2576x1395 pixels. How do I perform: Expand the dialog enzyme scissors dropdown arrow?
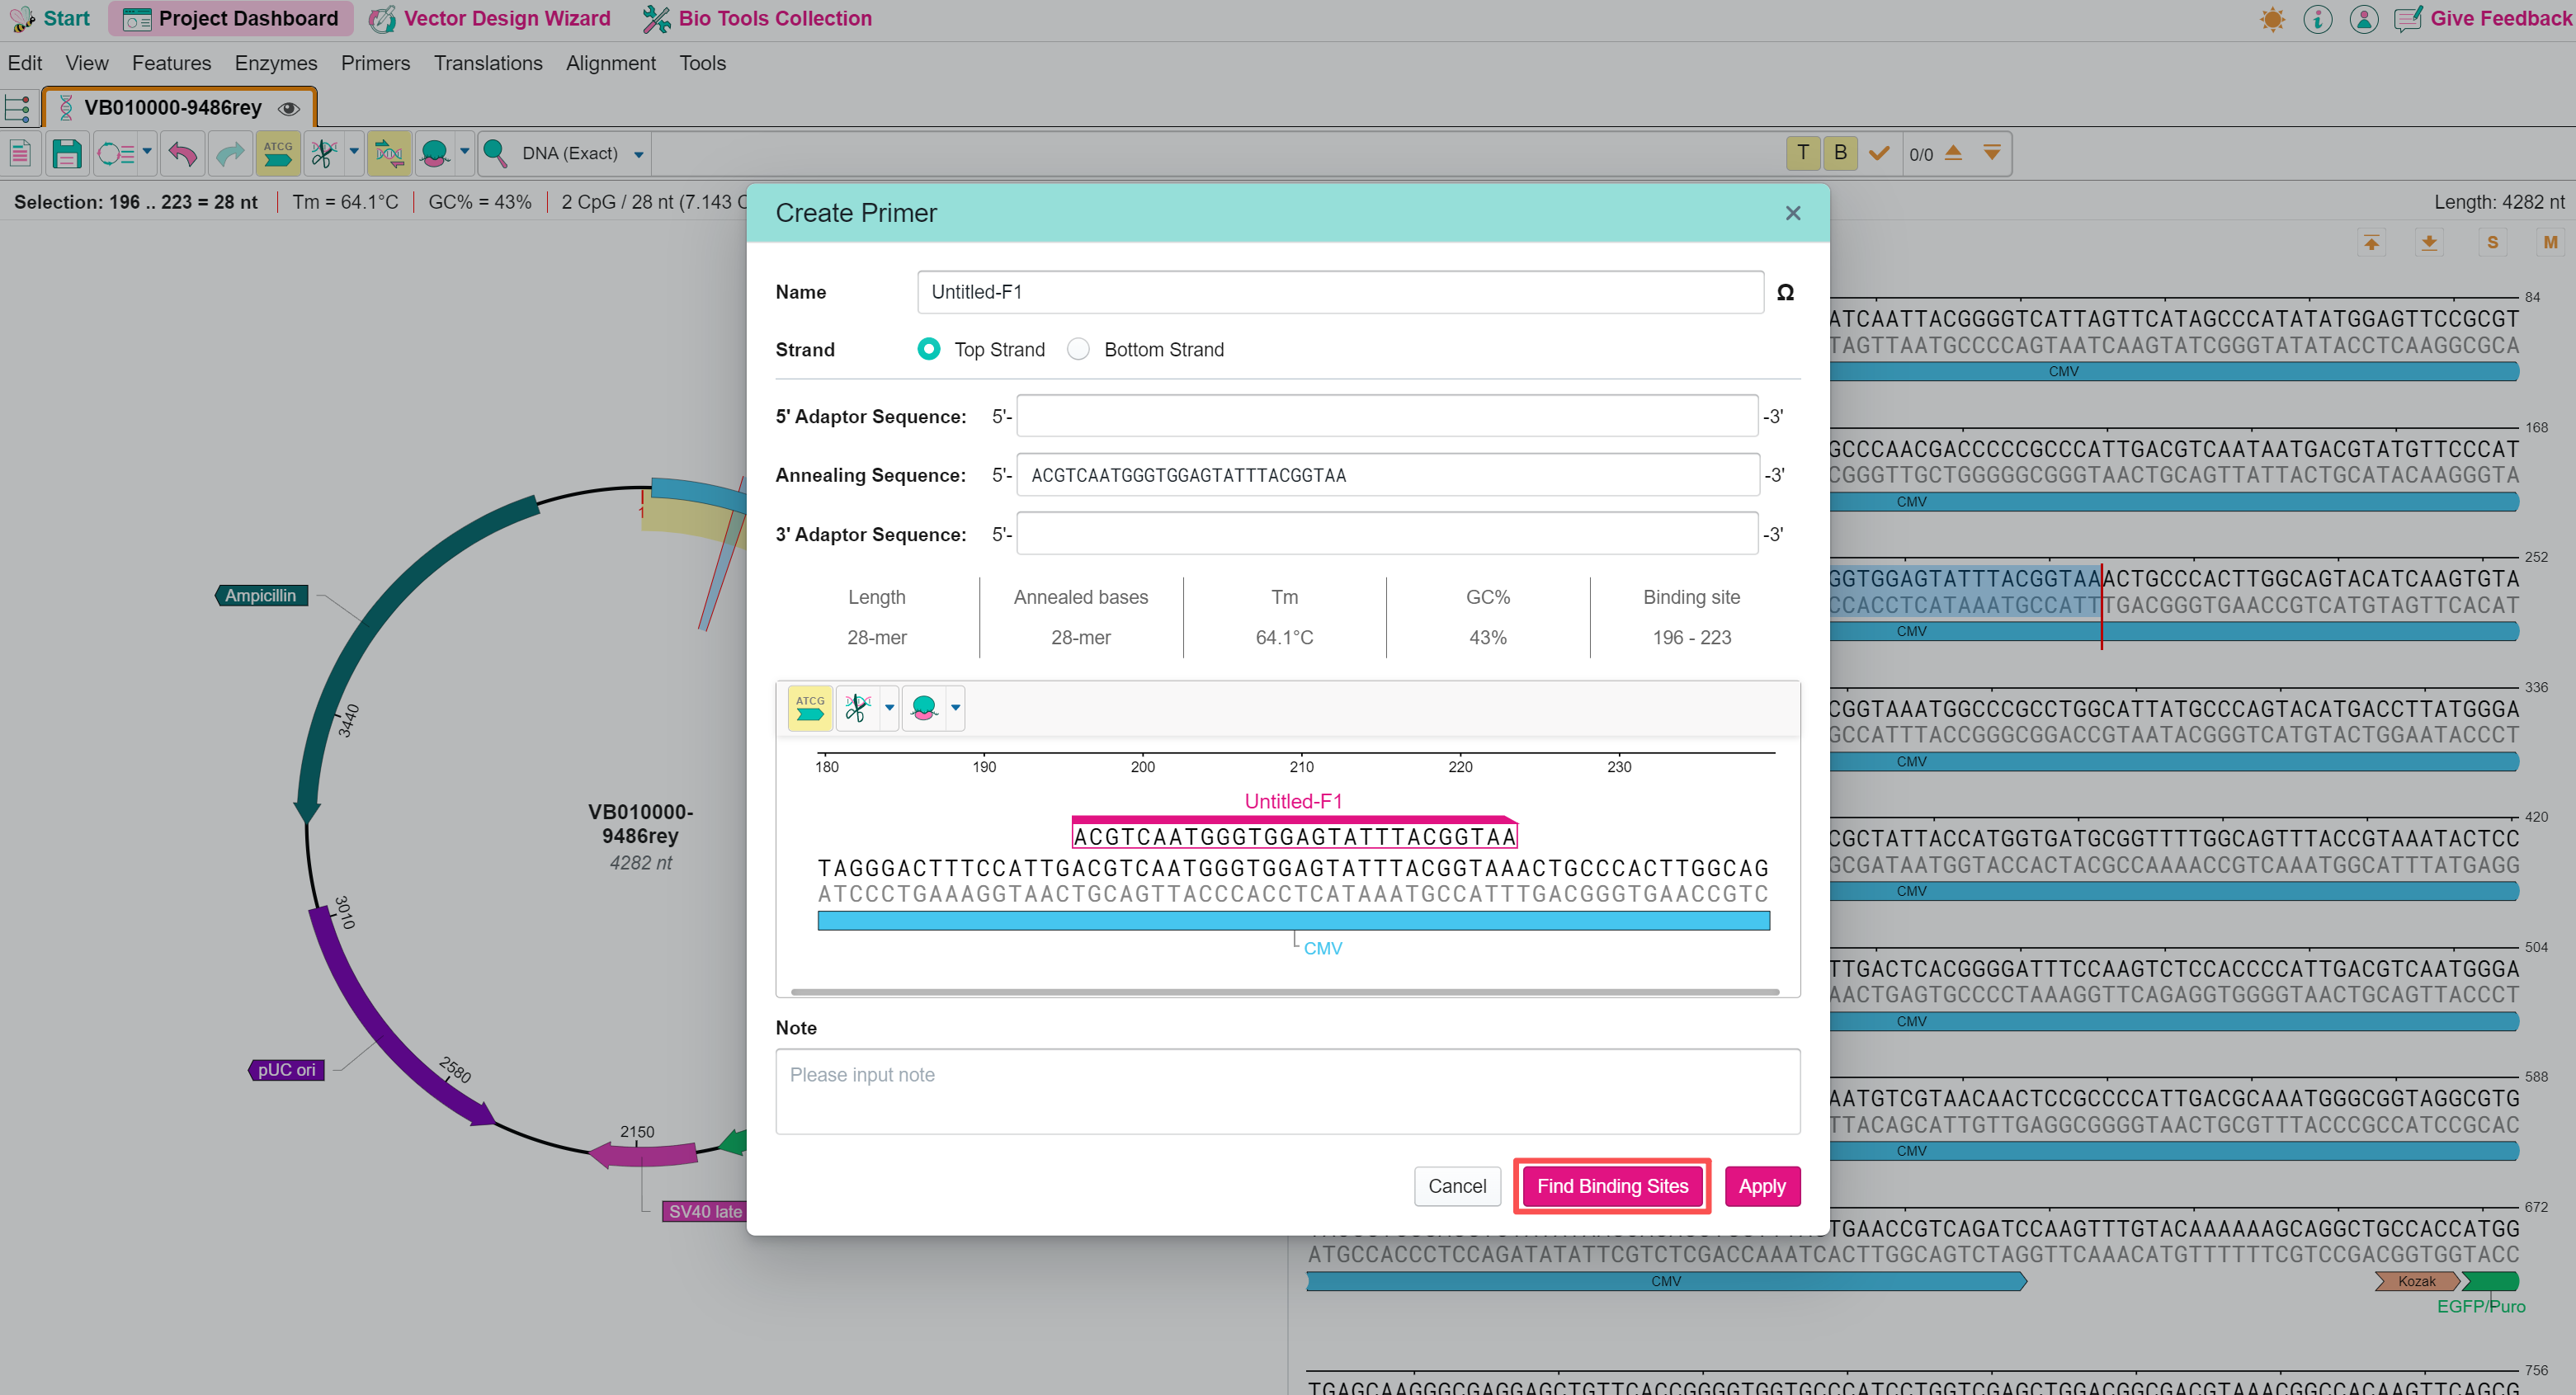[889, 708]
